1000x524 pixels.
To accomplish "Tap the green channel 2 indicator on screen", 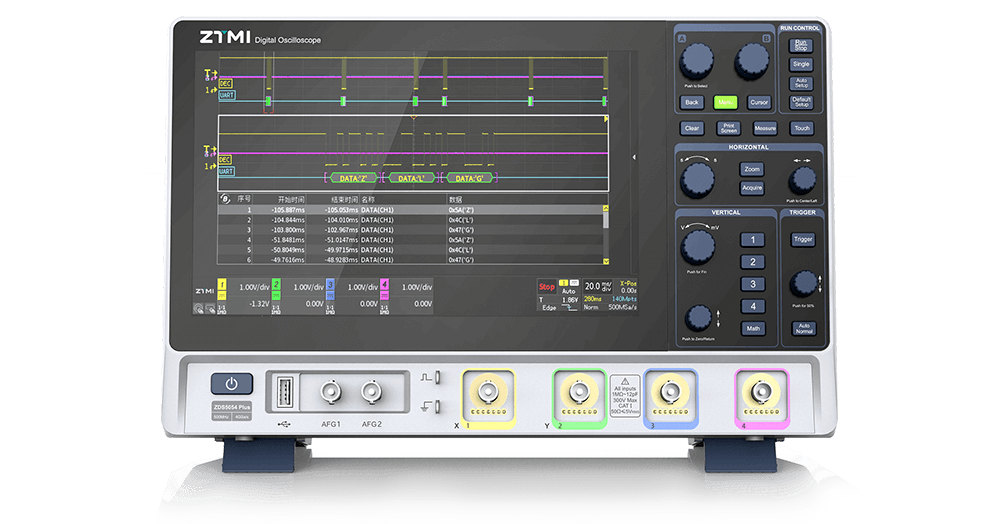I will coord(276,287).
